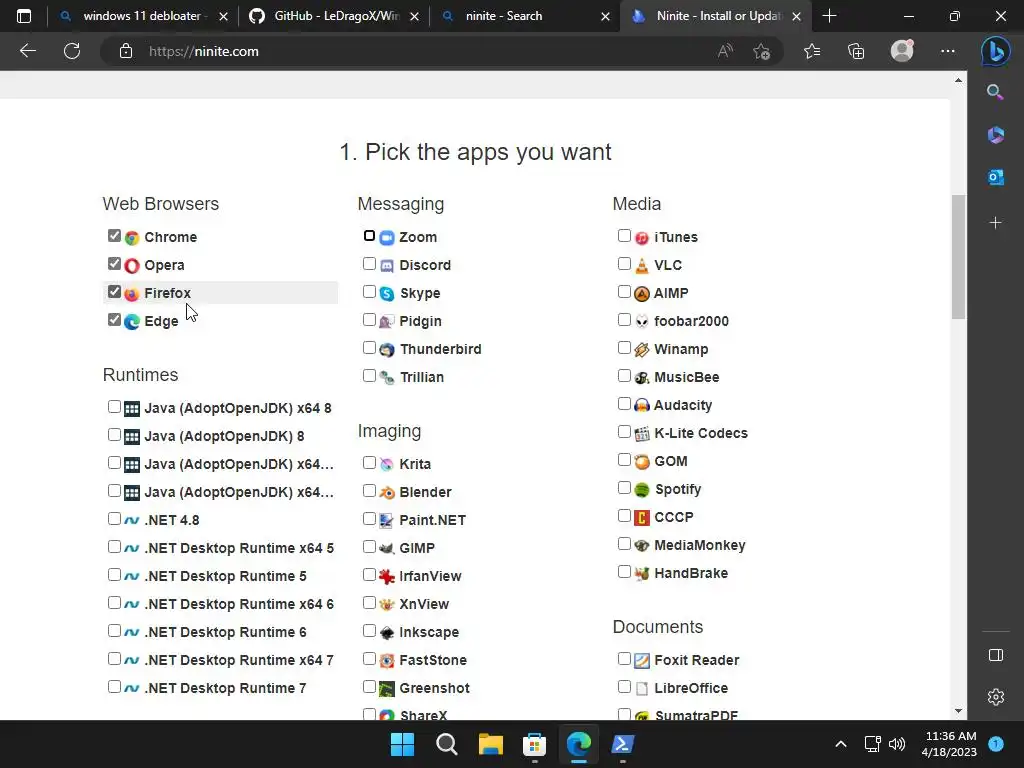This screenshot has width=1024, height=768.
Task: Click the VLC cone icon
Action: pos(642,266)
